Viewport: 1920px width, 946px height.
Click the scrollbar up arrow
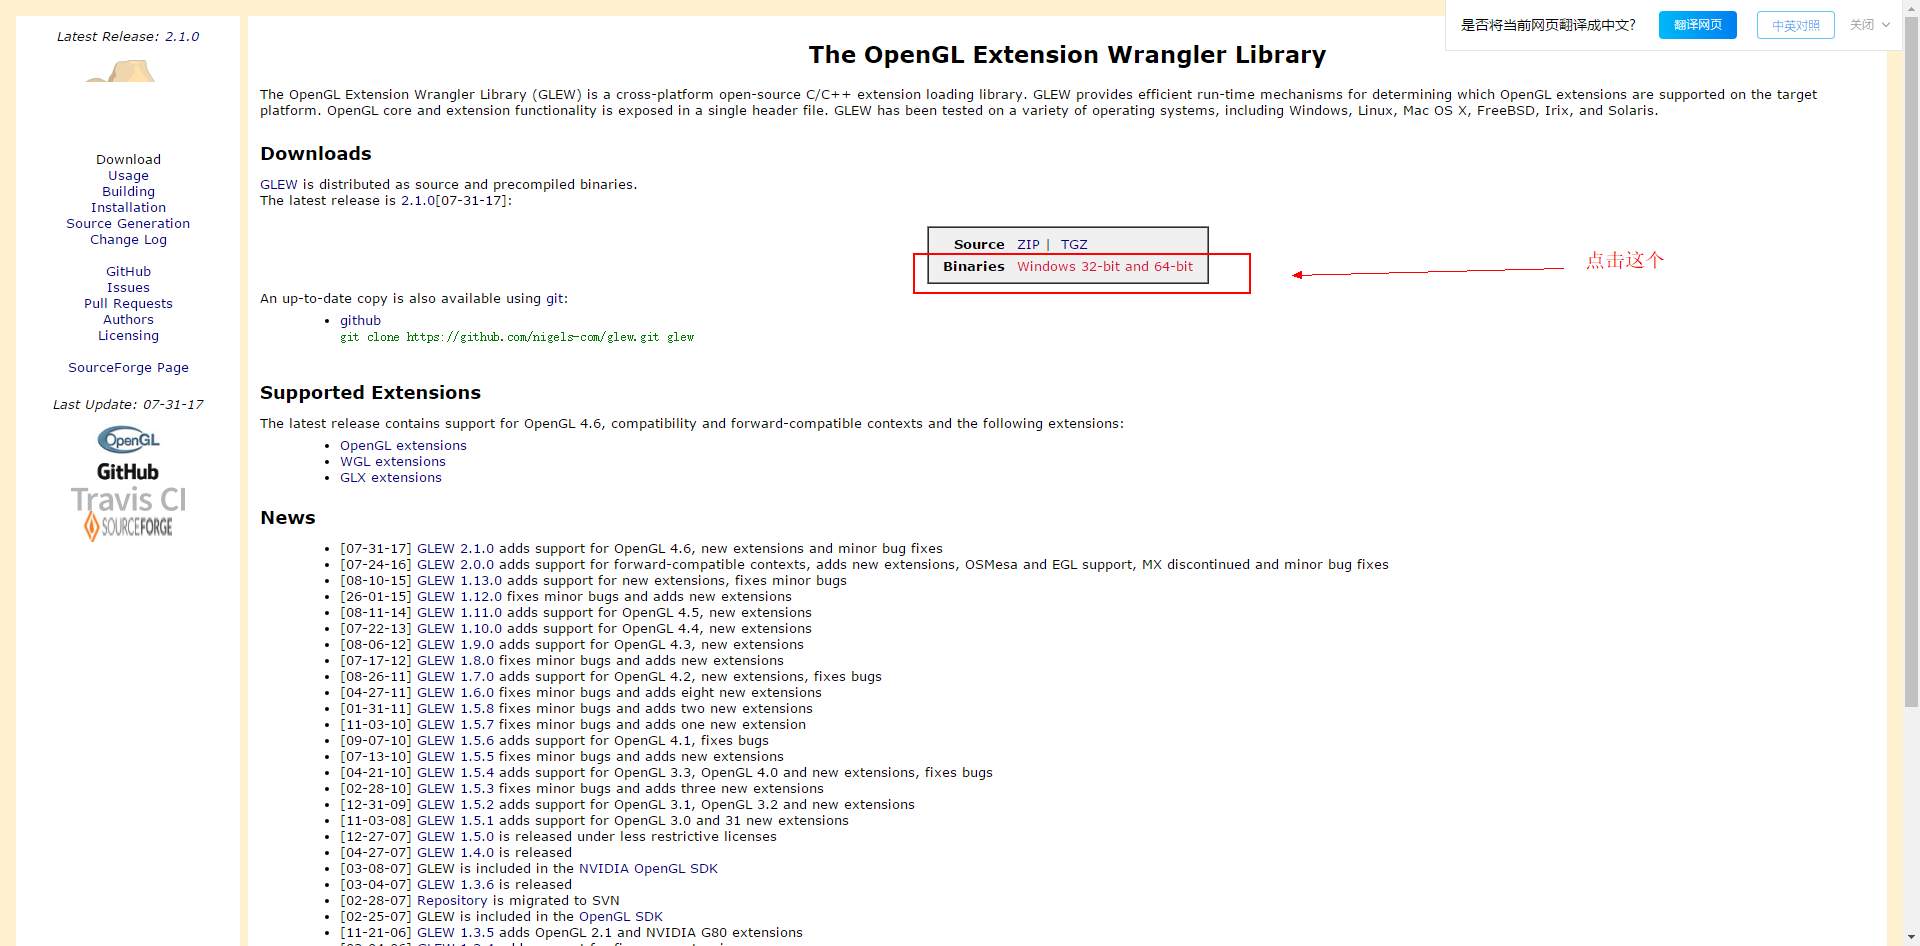[1911, 7]
